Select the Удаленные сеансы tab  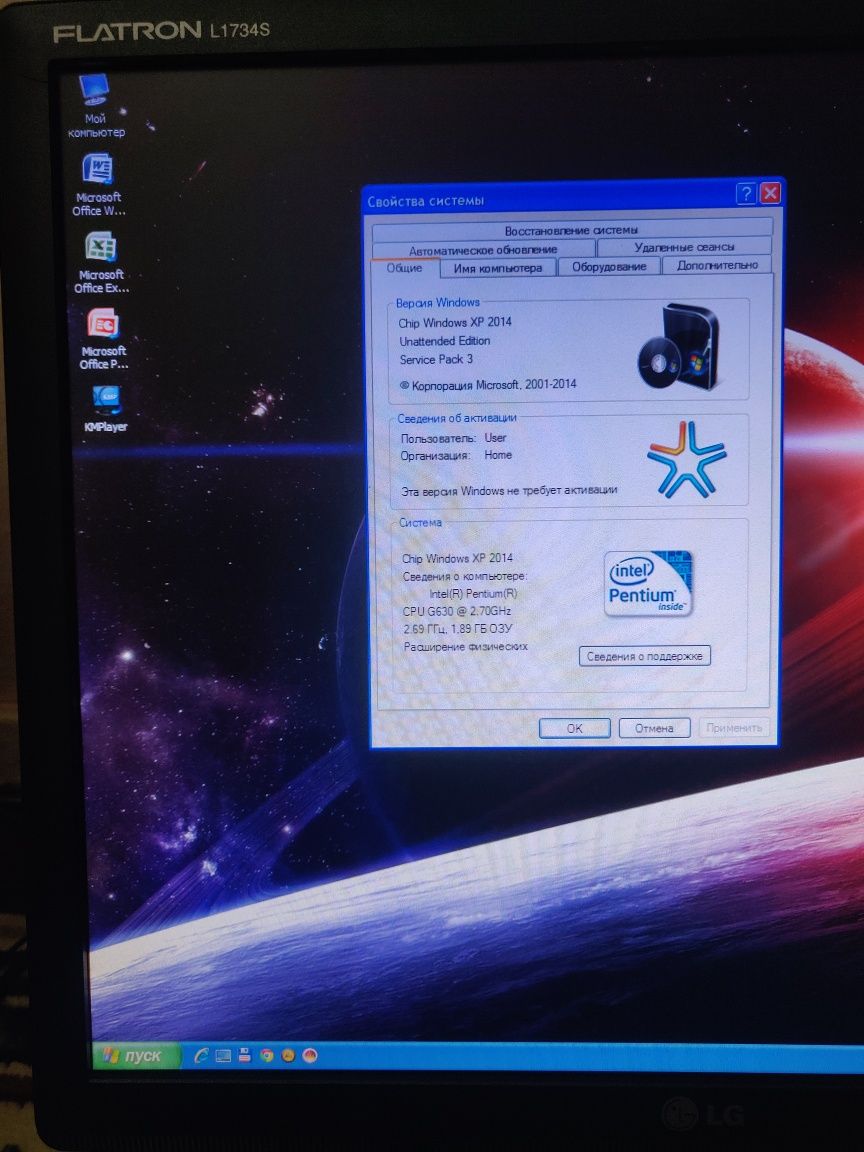[x=684, y=247]
